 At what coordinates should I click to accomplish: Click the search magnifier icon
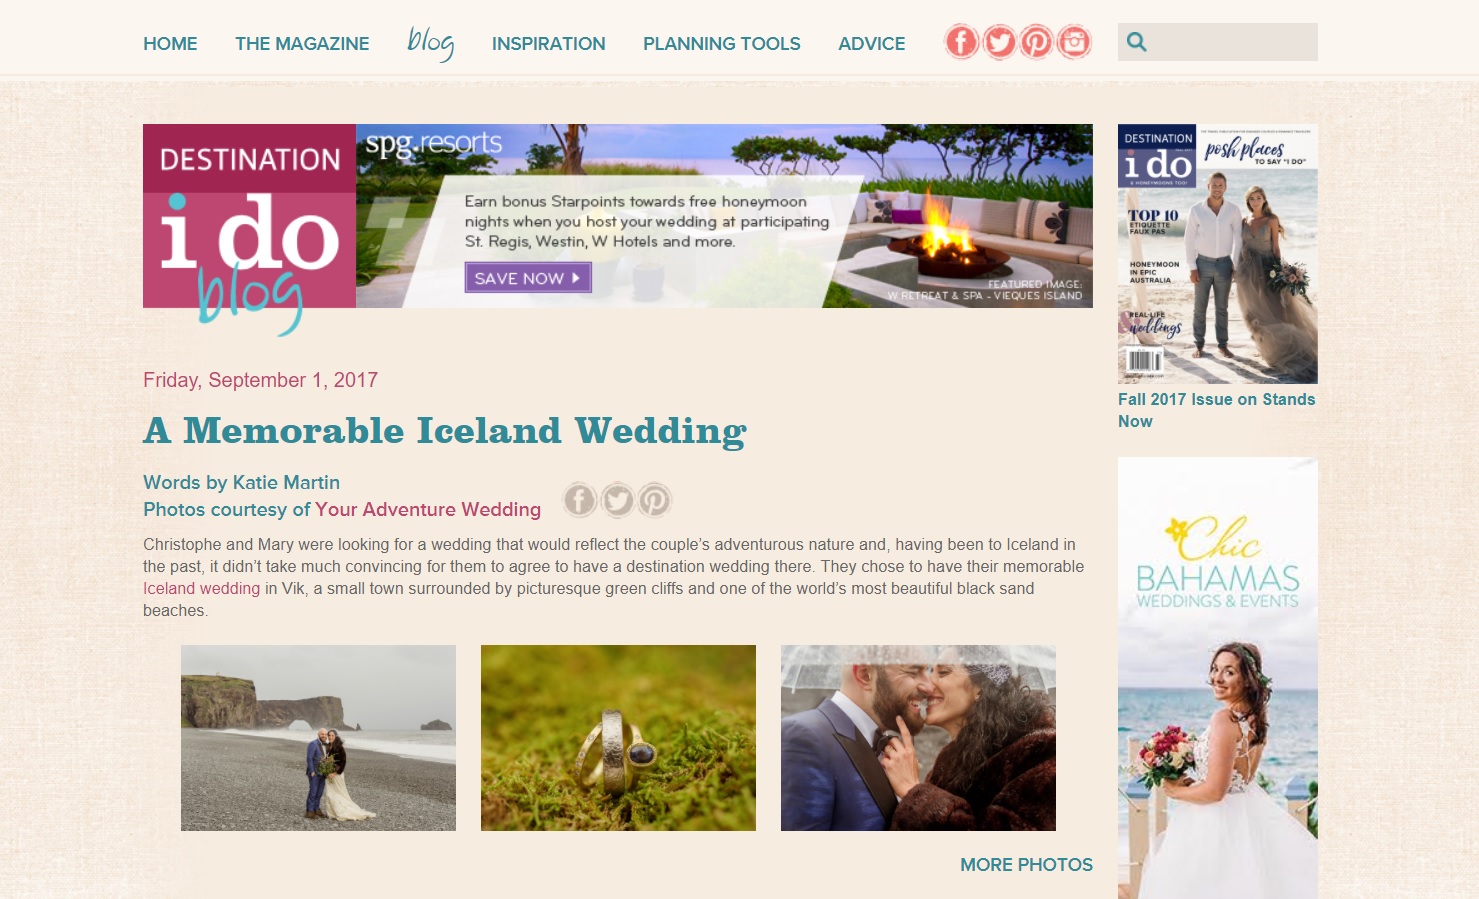1136,42
